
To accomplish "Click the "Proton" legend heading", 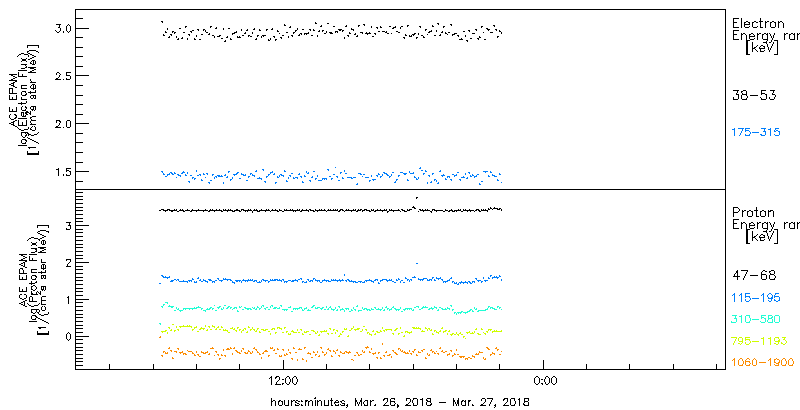I will 753,212.
